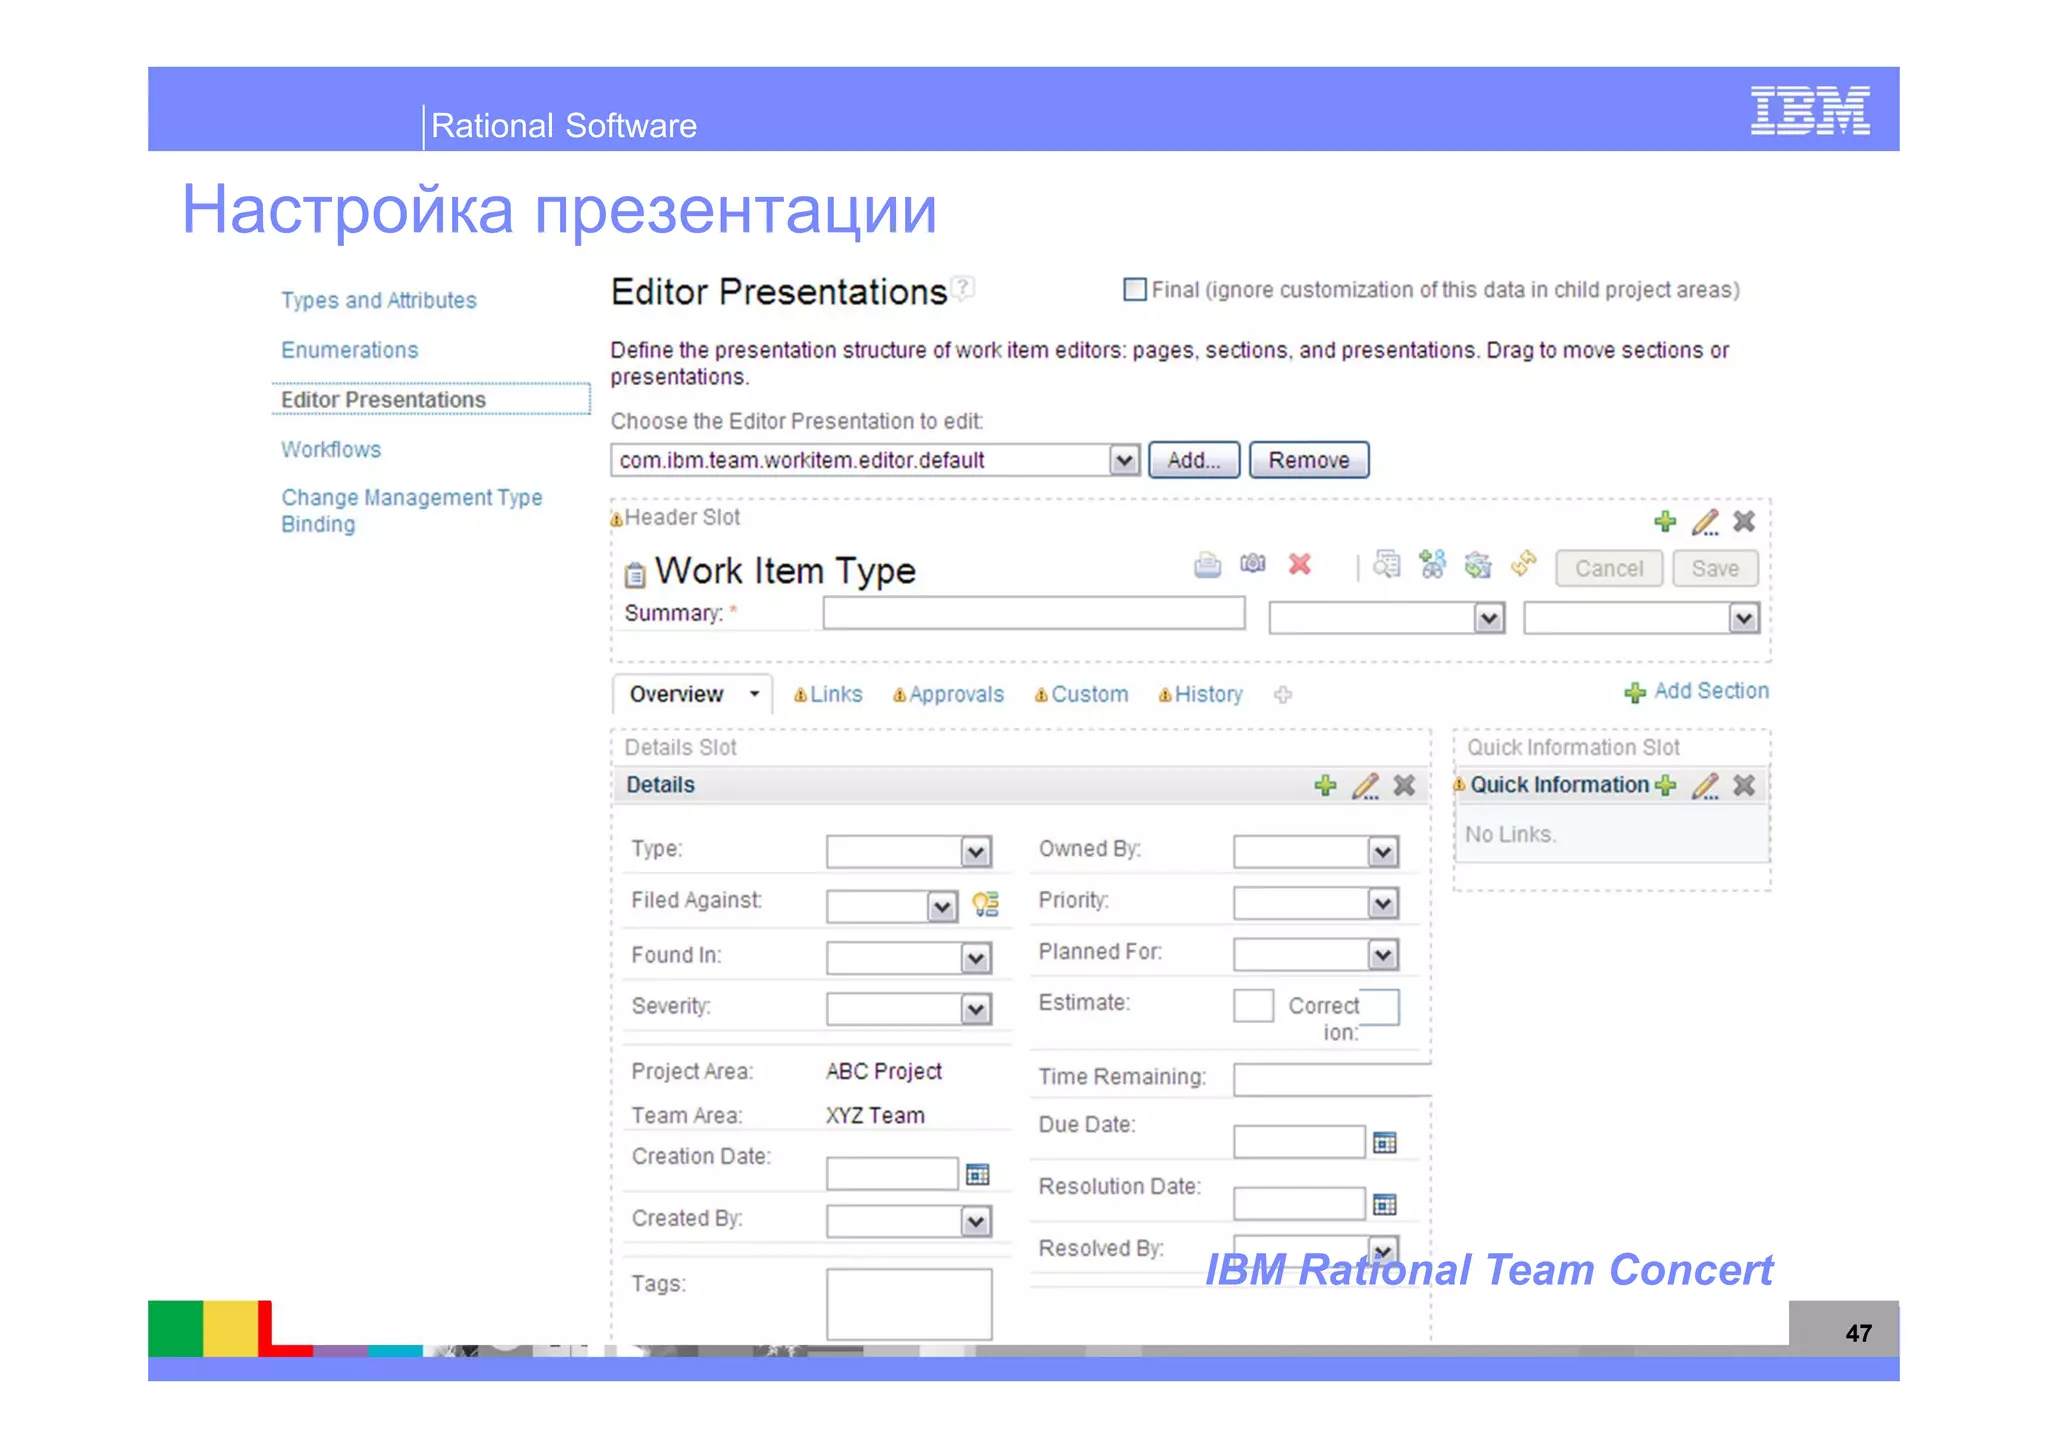Click the Header Slot remove X icon
The width and height of the screenshot is (2048, 1448).
point(1744,521)
